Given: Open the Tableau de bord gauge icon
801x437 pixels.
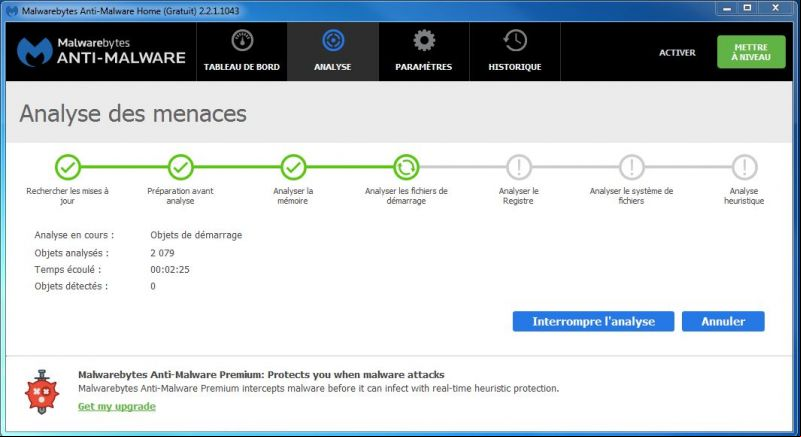Looking at the screenshot, I should [x=242, y=40].
